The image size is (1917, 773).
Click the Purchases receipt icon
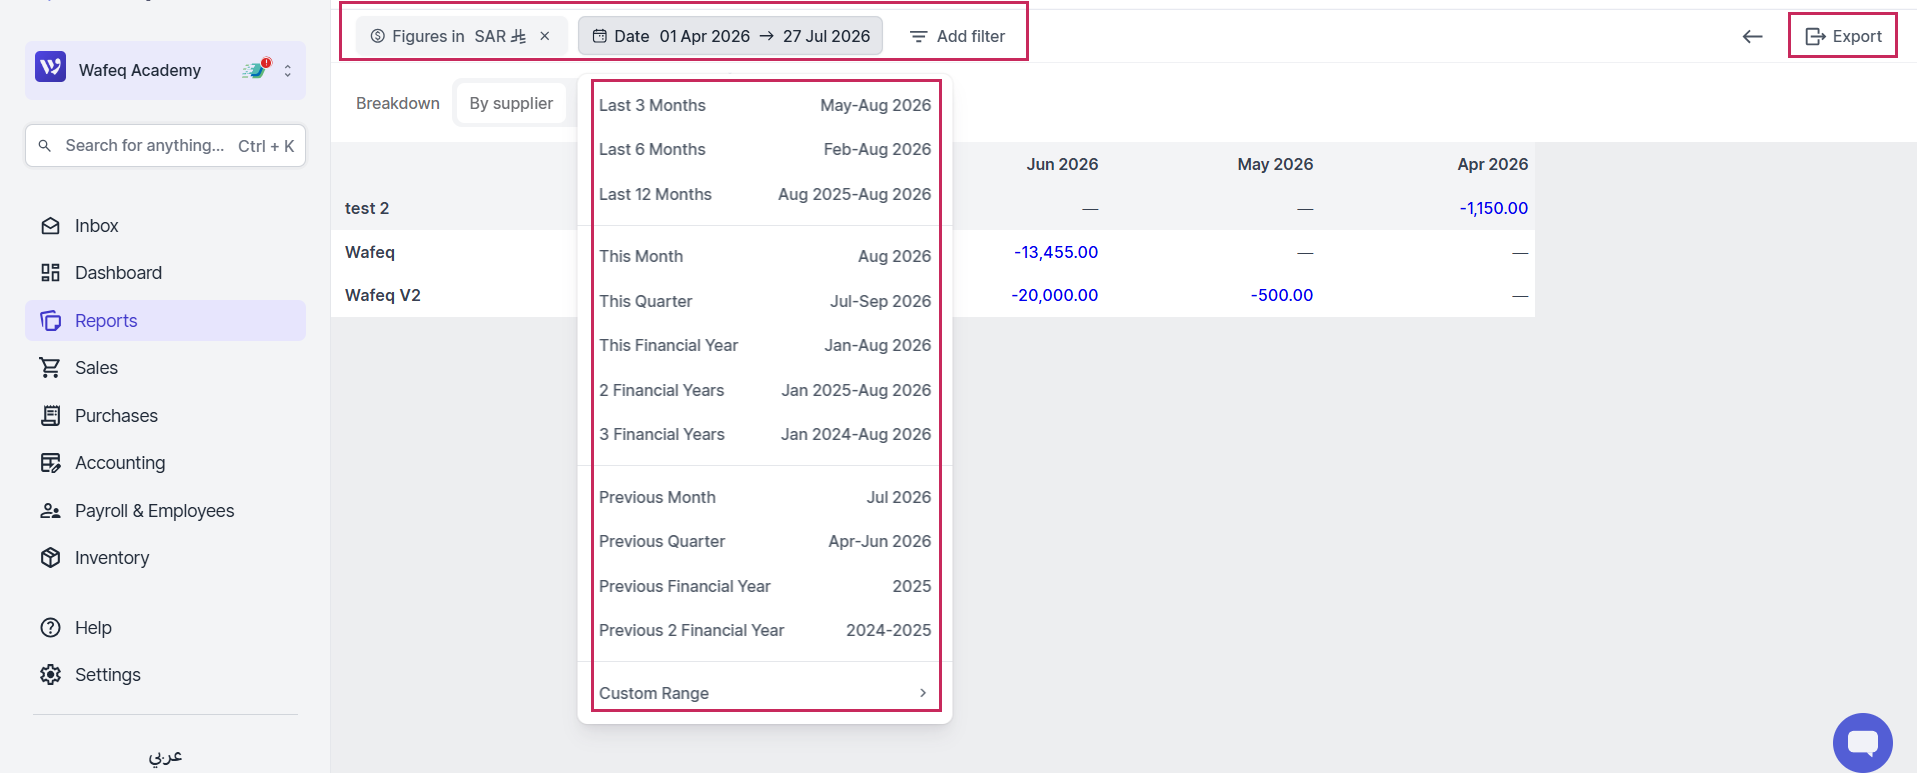(x=50, y=416)
